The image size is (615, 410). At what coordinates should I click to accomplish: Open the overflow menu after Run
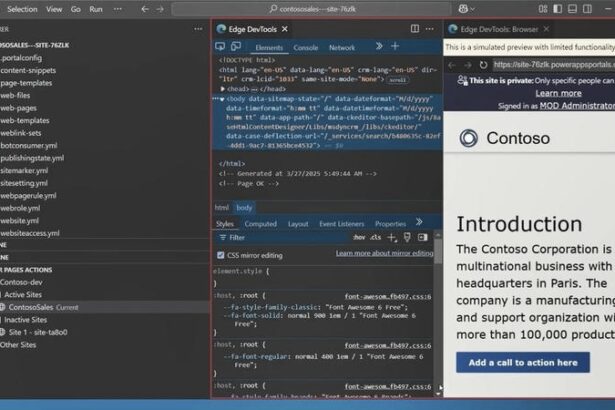(x=118, y=9)
